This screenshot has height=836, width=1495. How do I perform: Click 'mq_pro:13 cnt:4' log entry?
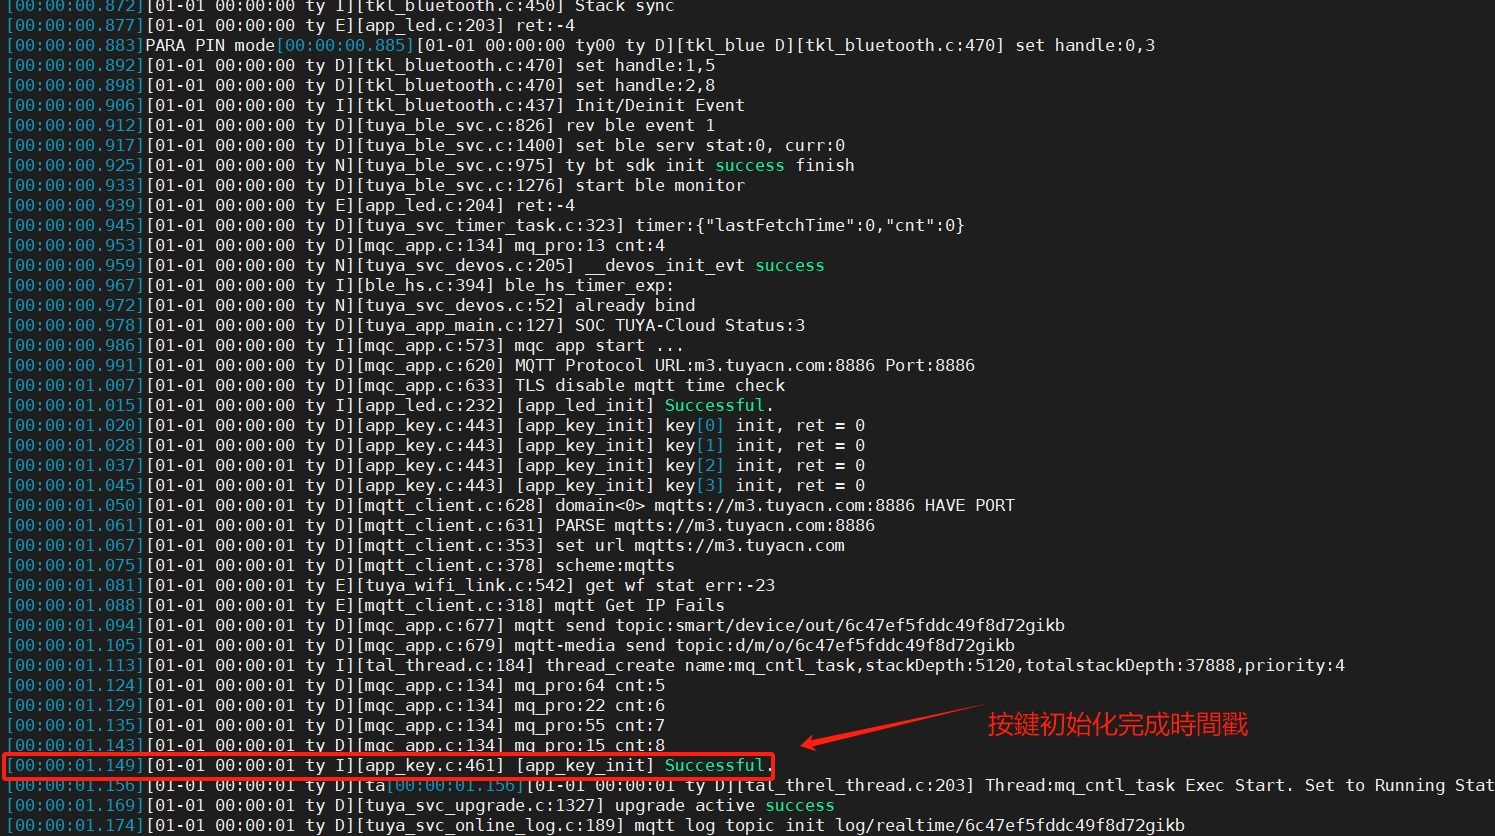pos(590,245)
